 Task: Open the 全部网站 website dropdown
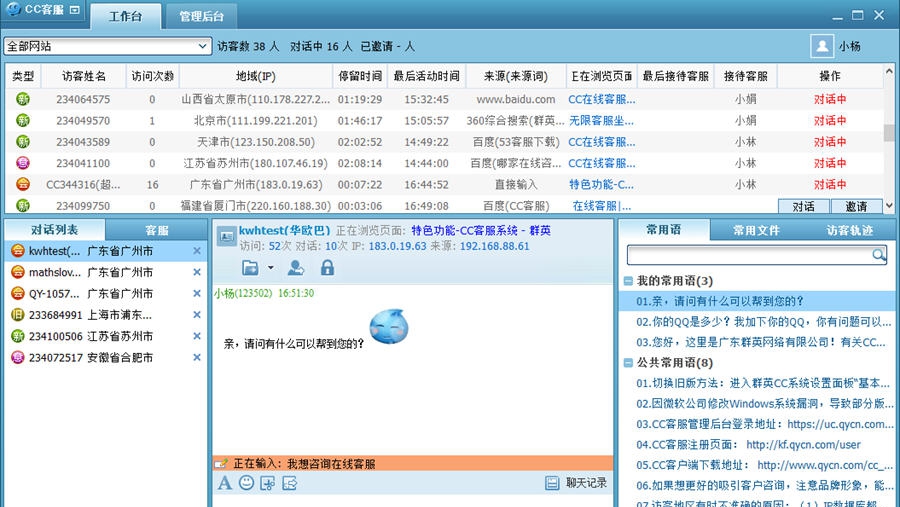(107, 46)
